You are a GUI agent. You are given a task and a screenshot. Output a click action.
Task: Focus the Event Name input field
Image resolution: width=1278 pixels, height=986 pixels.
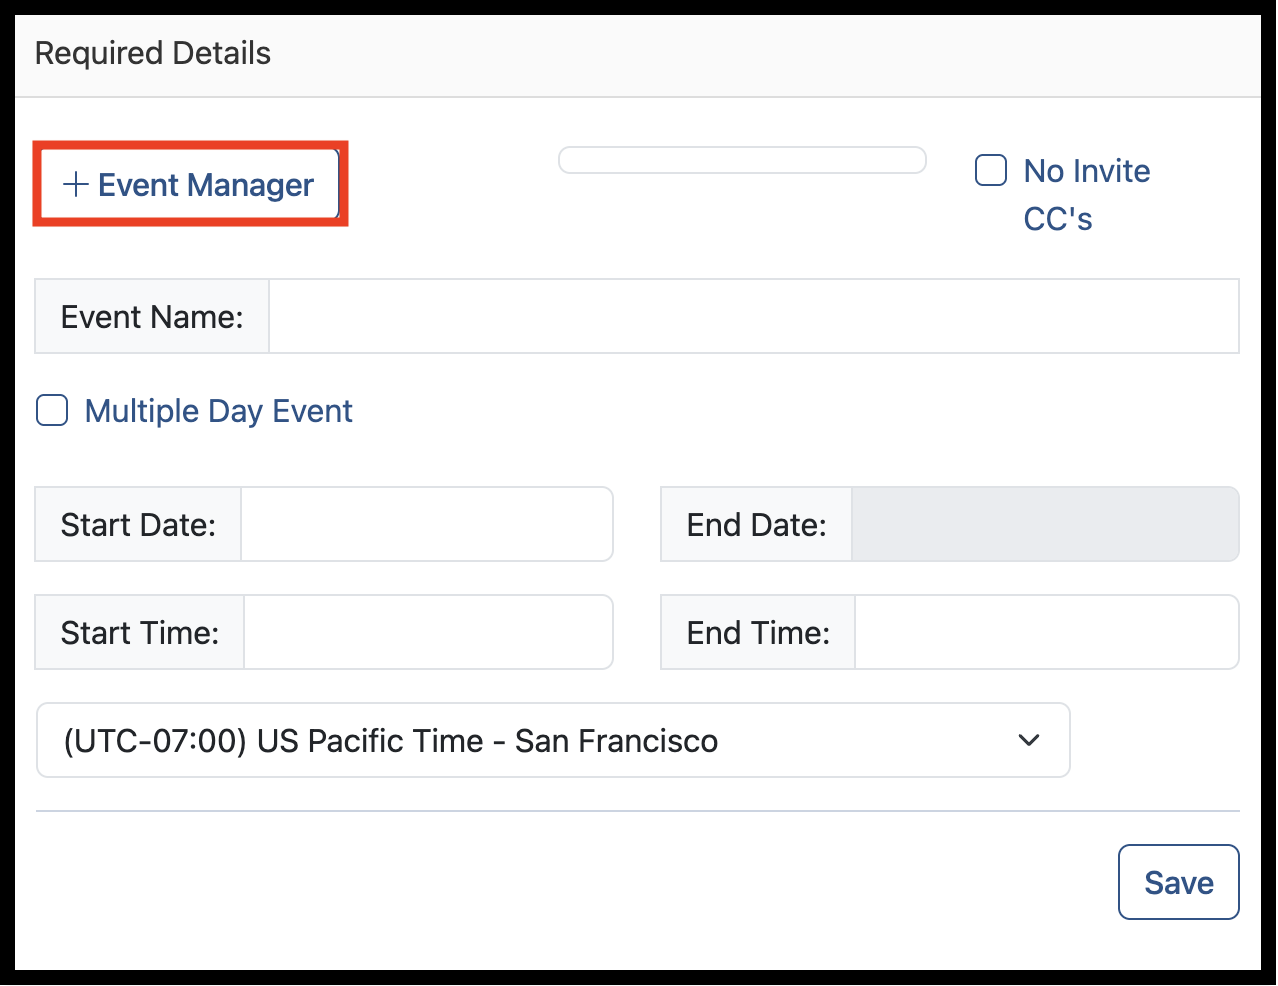[754, 316]
